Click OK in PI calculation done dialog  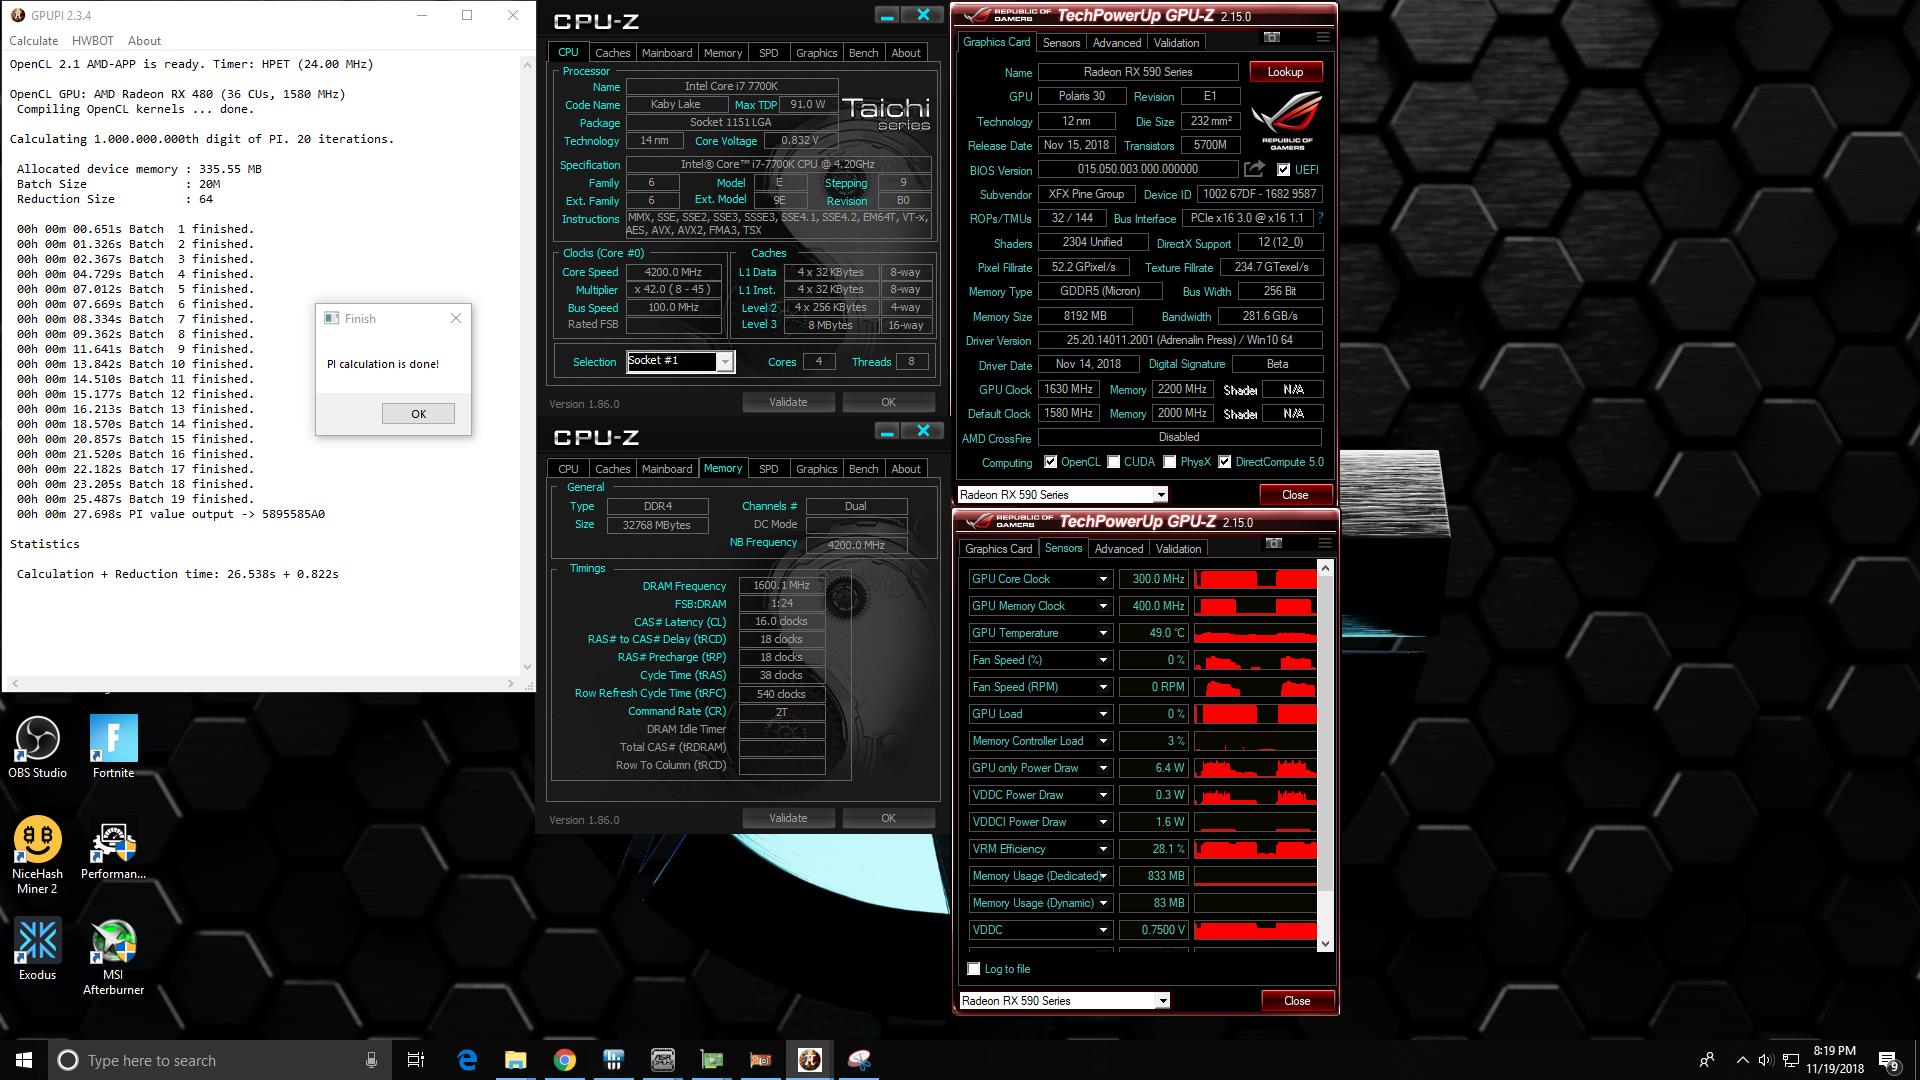(418, 414)
